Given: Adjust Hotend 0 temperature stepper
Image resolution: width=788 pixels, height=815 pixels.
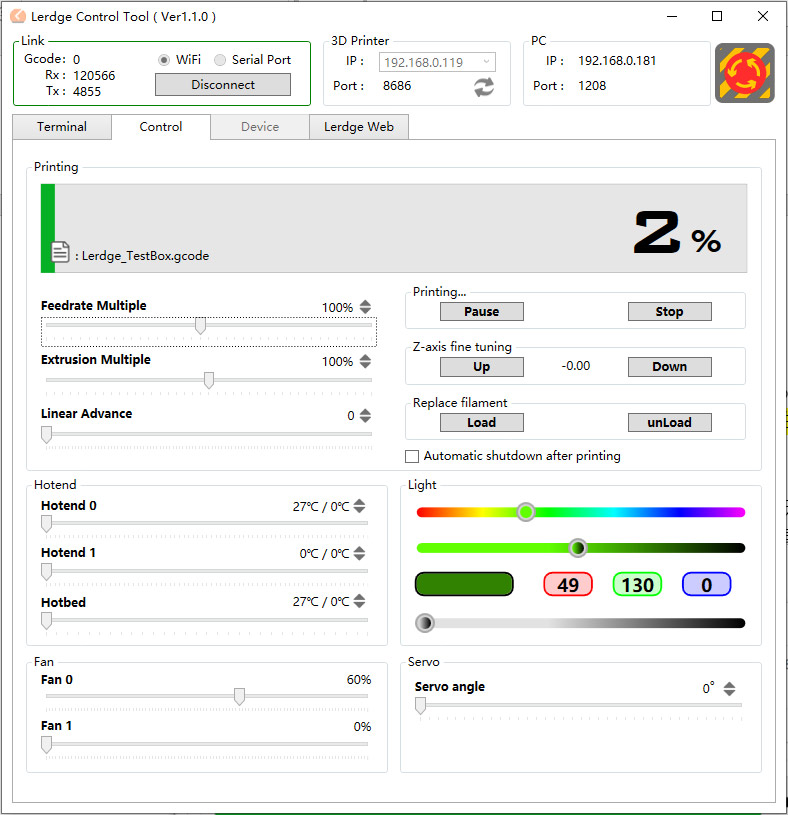Looking at the screenshot, I should pyautogui.click(x=359, y=506).
